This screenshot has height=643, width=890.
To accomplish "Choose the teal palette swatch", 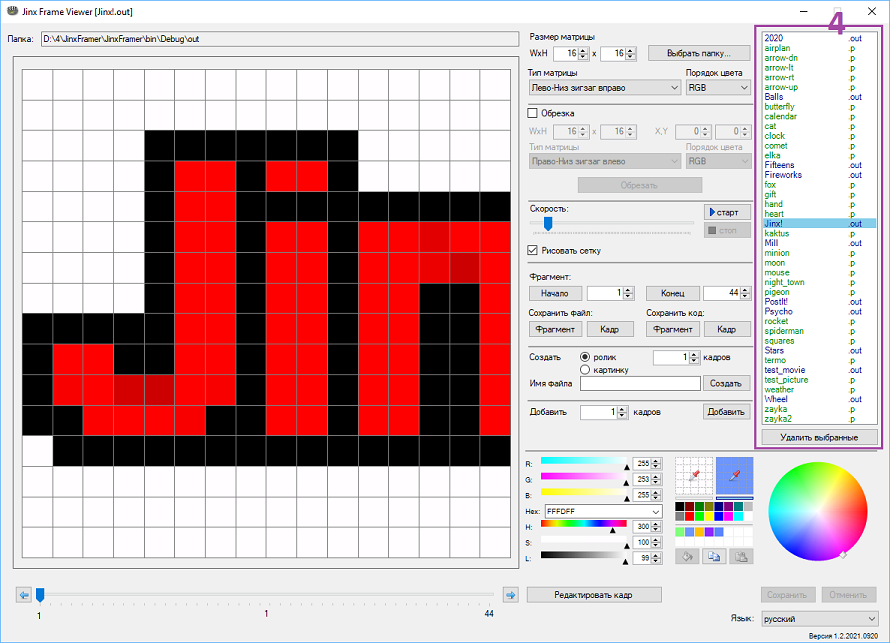I will coord(738,506).
